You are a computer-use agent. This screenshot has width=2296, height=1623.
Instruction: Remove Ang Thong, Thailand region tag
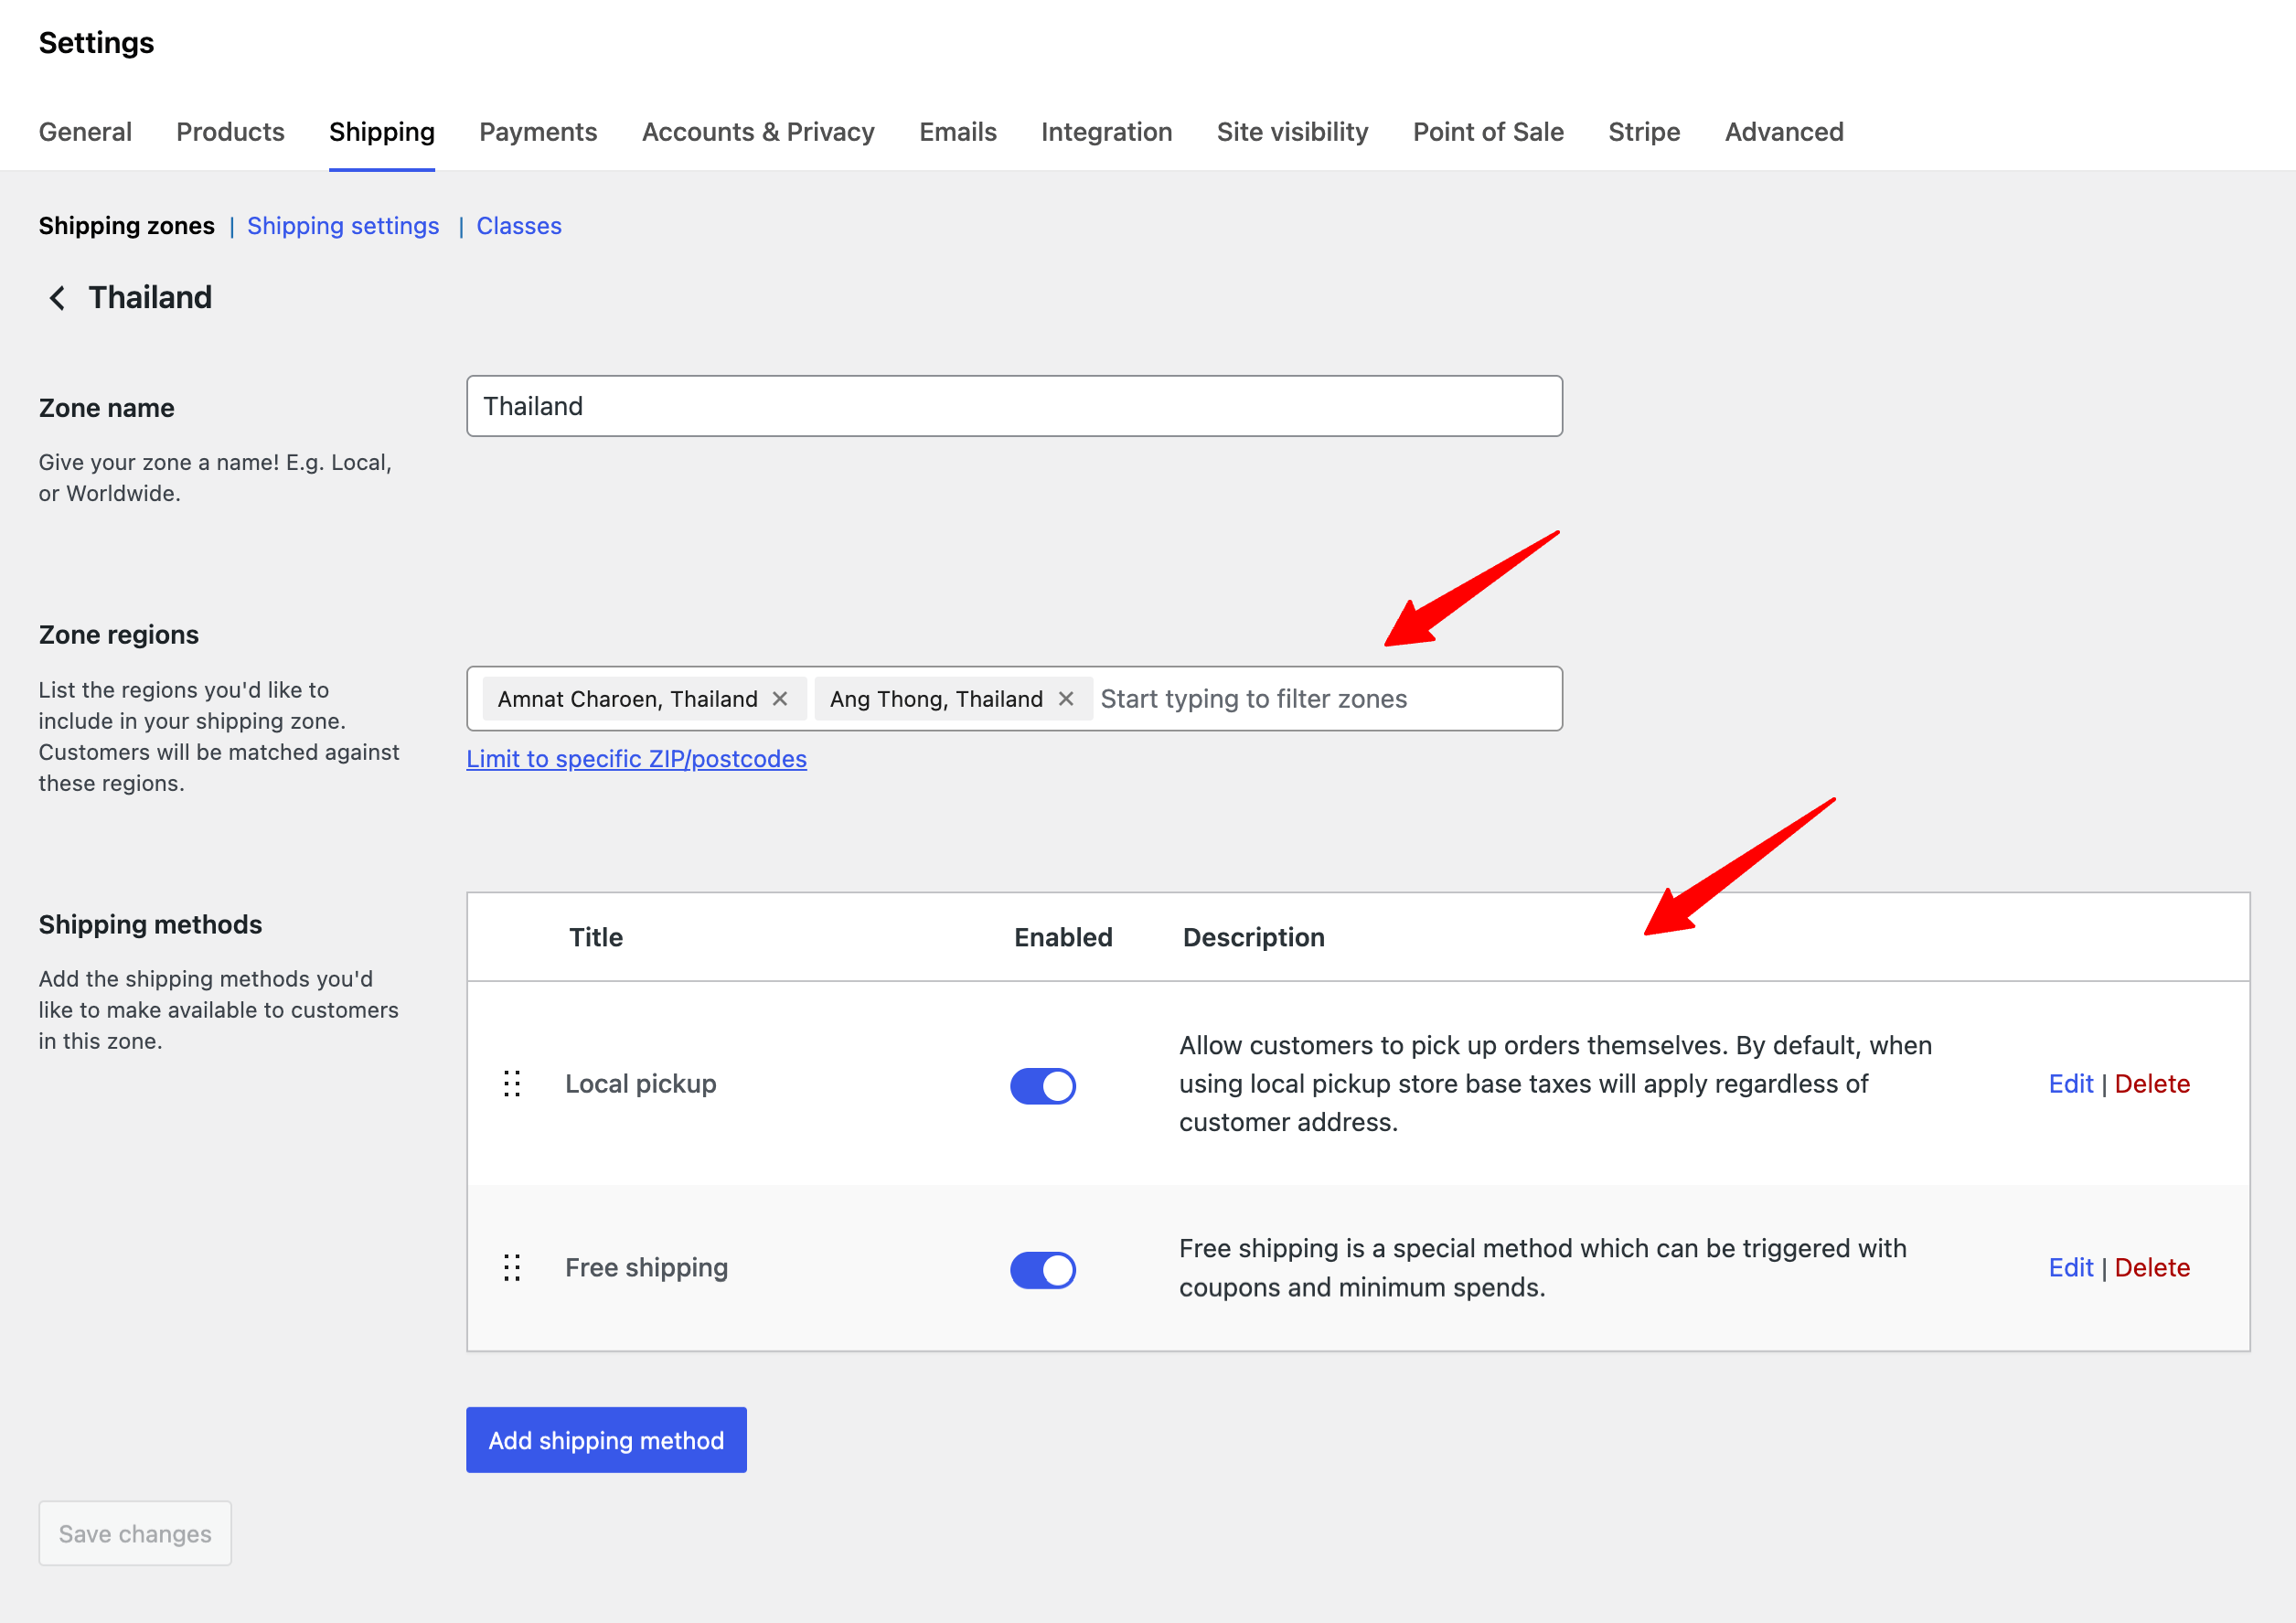click(1066, 699)
